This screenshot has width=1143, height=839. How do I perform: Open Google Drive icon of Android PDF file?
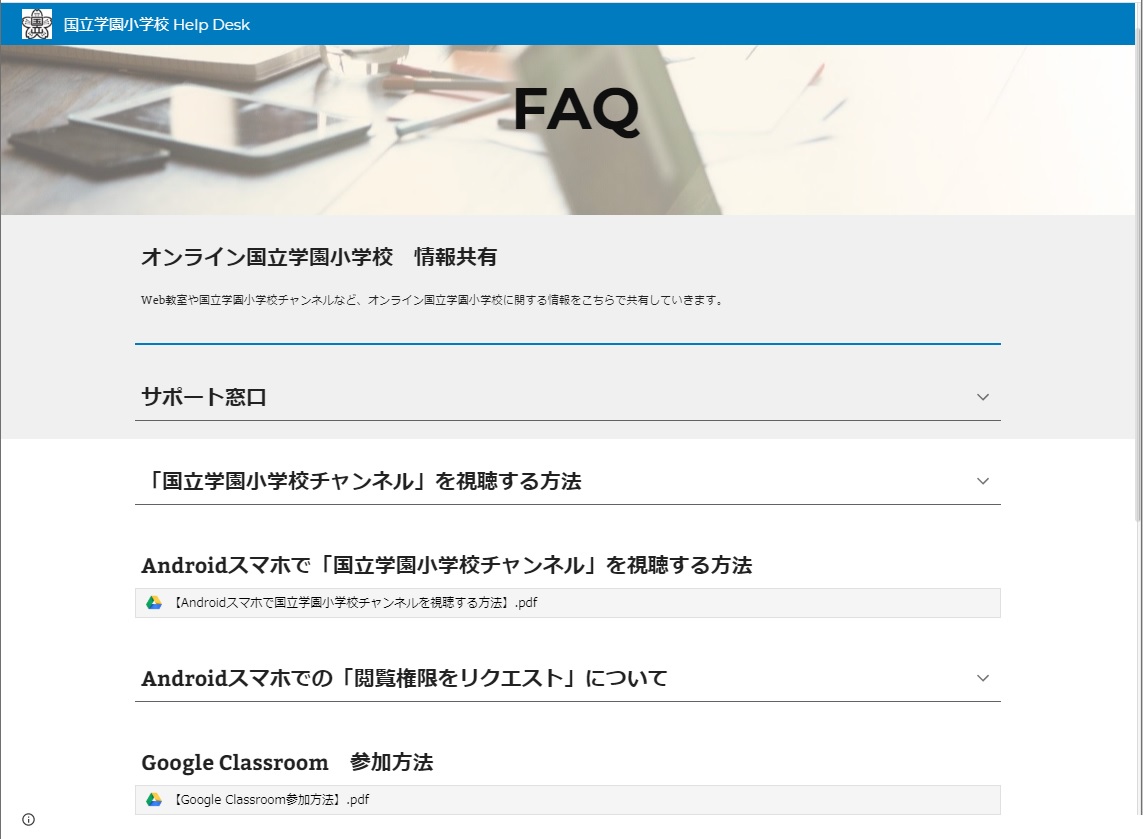click(154, 603)
